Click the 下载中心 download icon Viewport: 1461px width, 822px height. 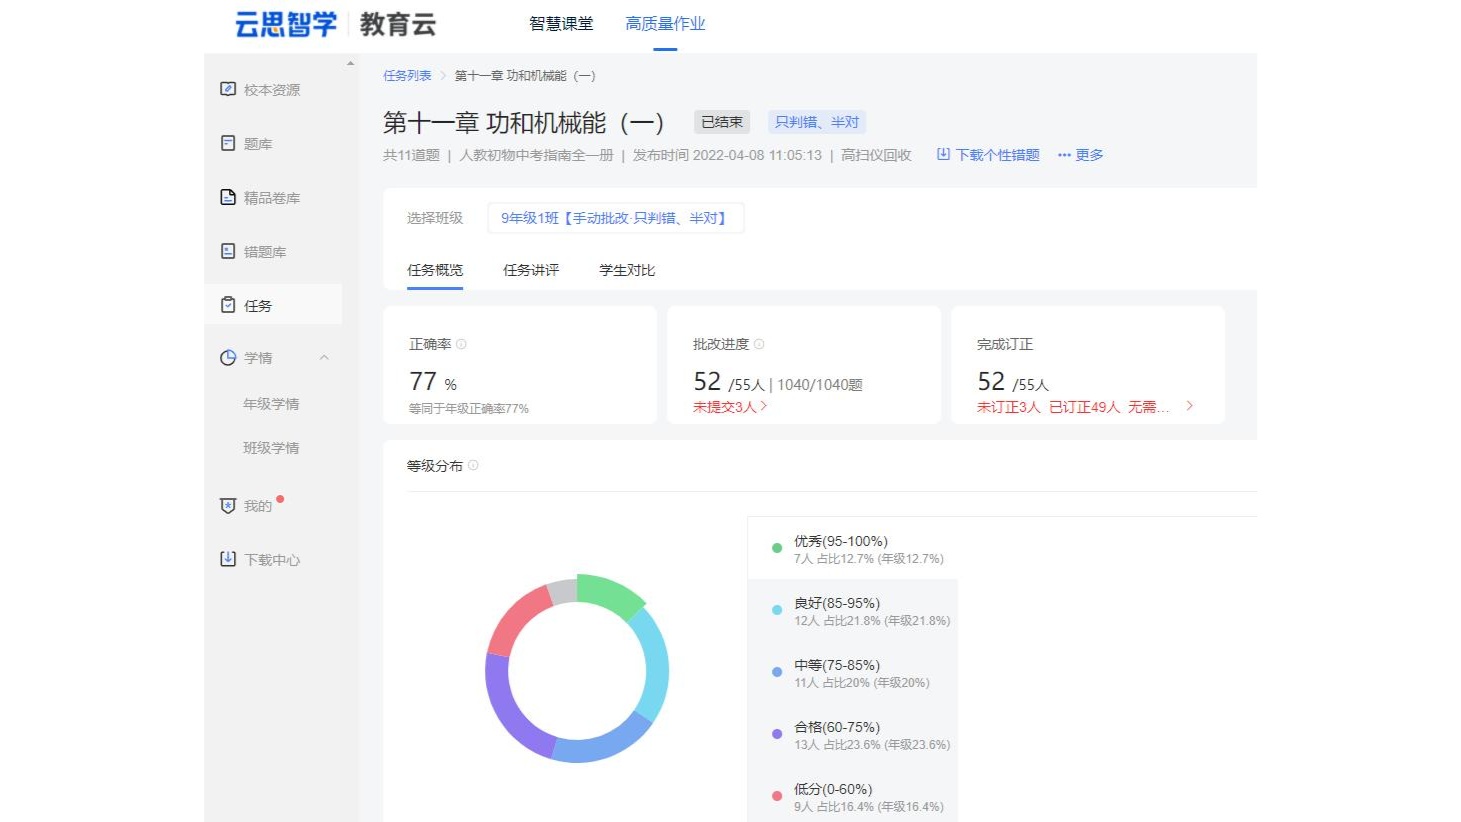click(x=228, y=559)
